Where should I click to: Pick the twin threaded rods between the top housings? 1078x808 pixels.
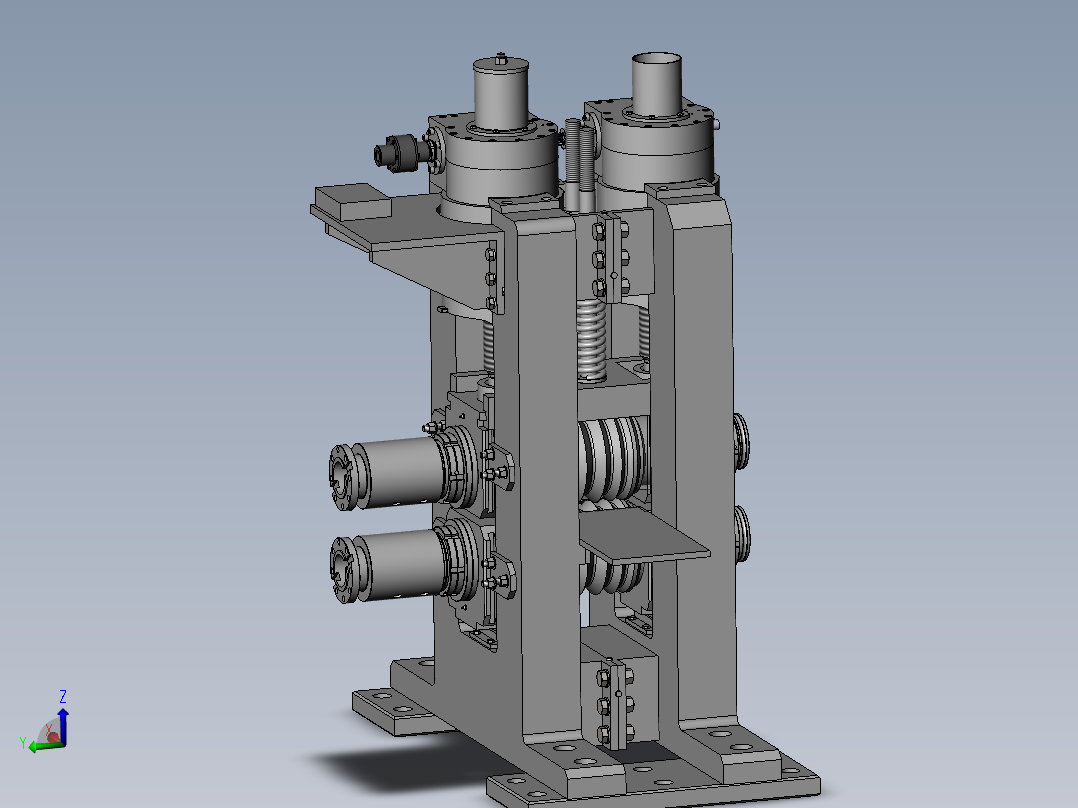coord(580,164)
